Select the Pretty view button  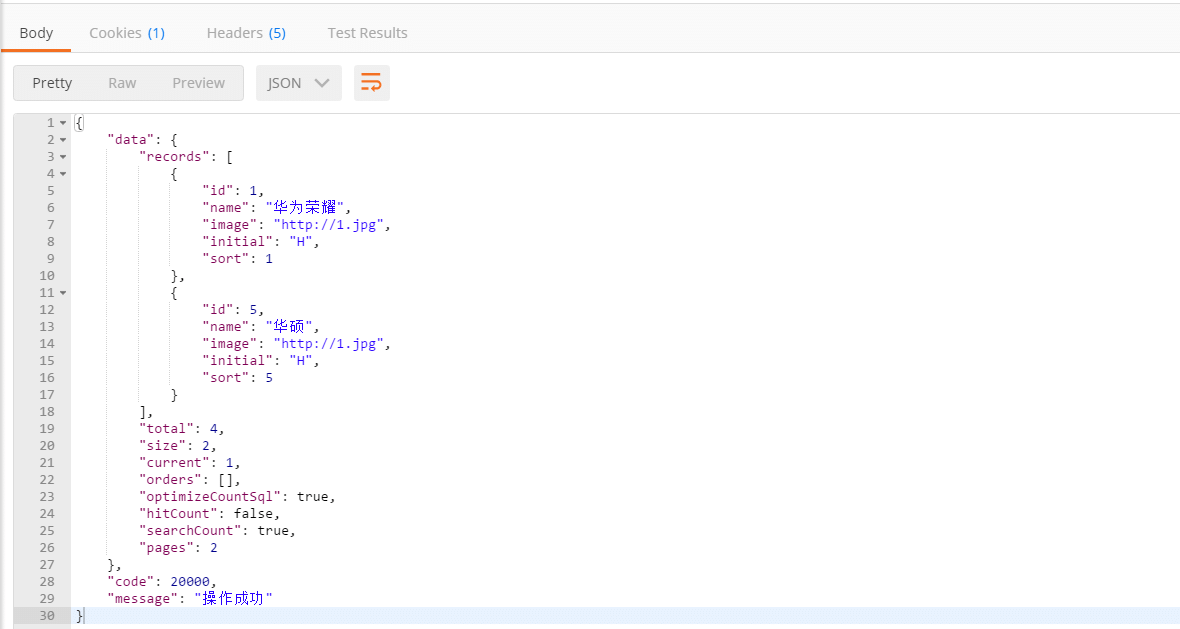pyautogui.click(x=52, y=83)
